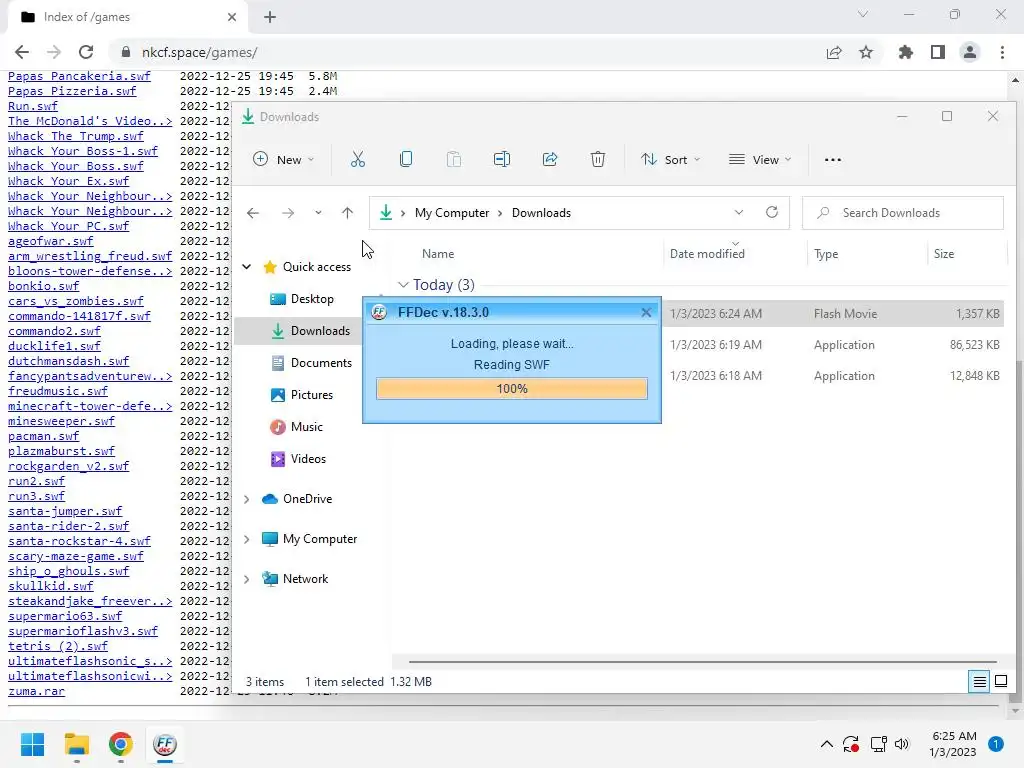Open Chrome extensions puzzle icon
Viewport: 1024px width, 768px height.
(x=906, y=52)
